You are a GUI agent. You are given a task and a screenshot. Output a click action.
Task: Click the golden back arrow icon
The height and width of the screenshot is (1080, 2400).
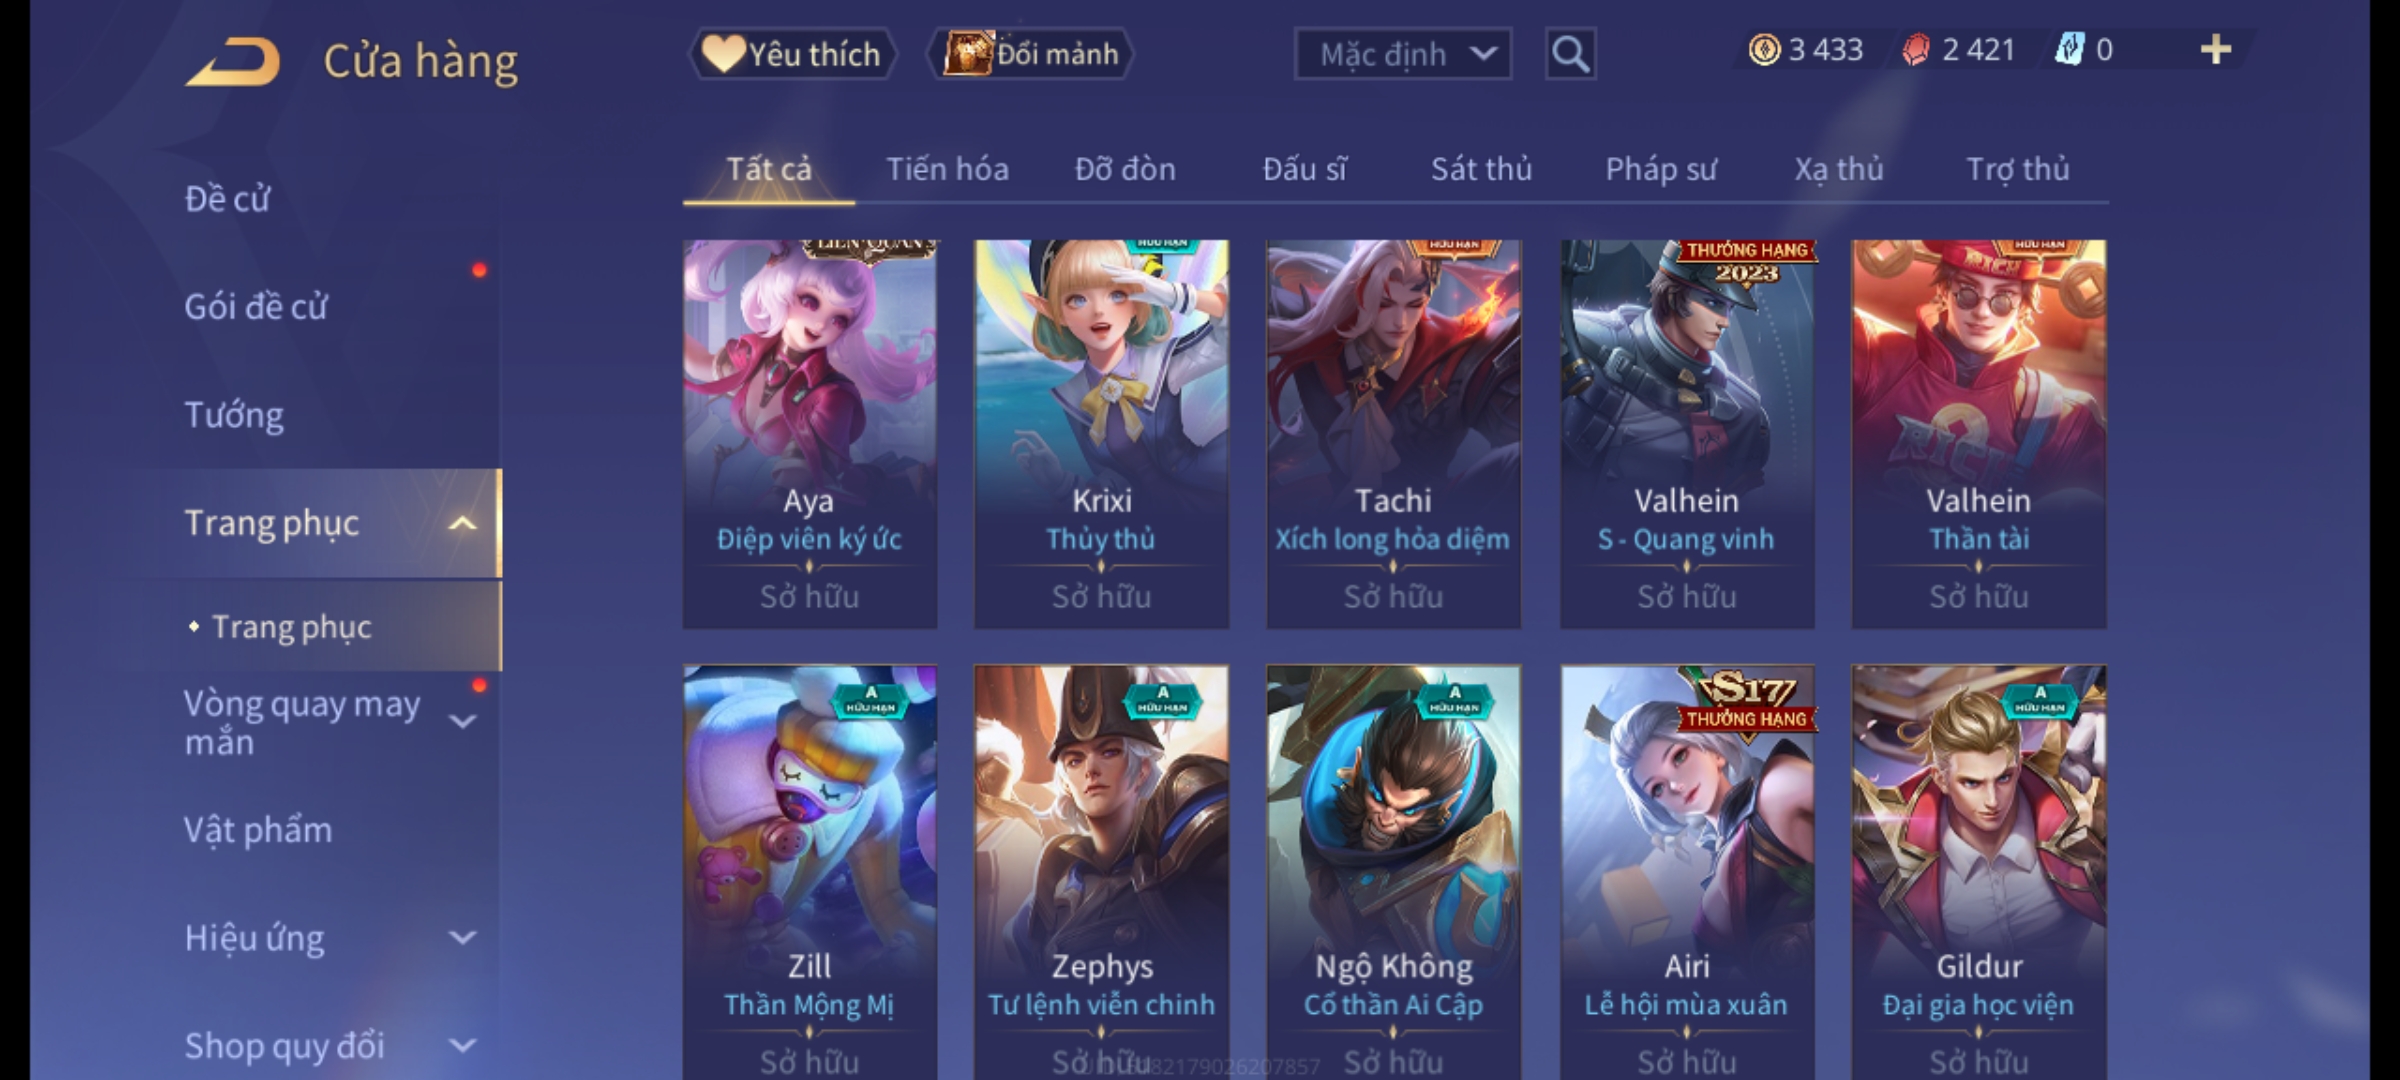(x=232, y=61)
